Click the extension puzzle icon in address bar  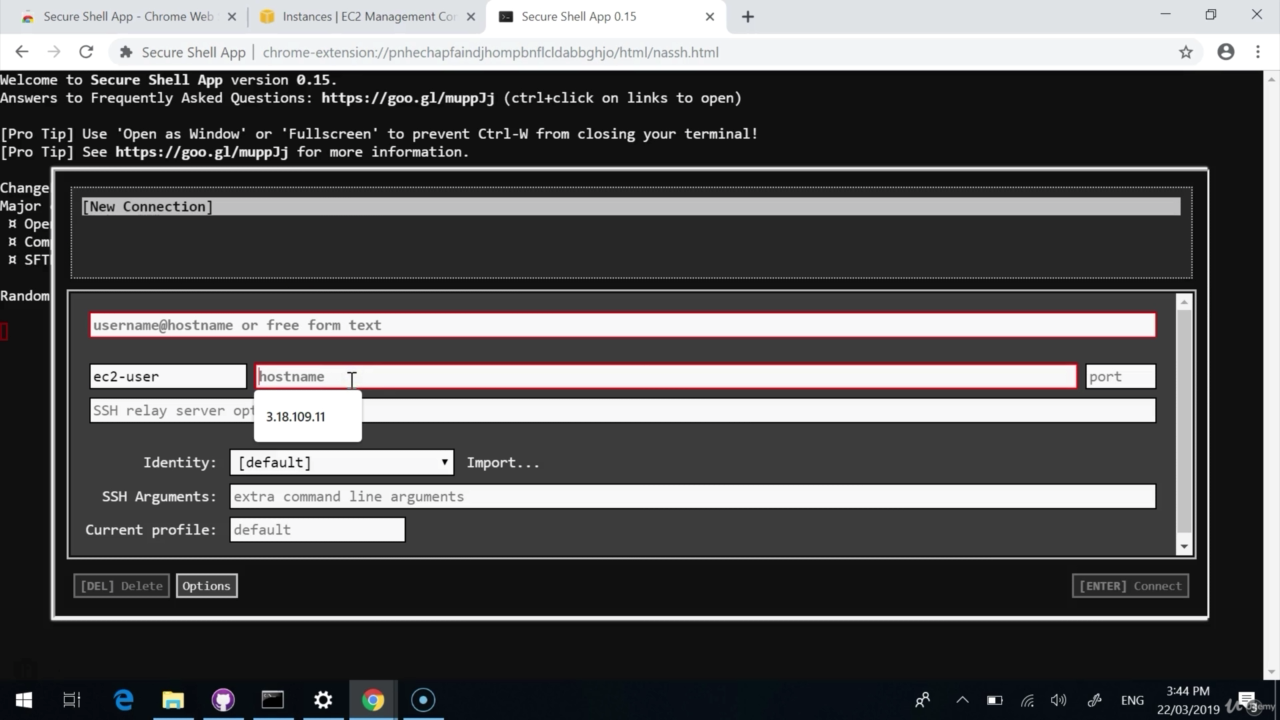tap(126, 52)
